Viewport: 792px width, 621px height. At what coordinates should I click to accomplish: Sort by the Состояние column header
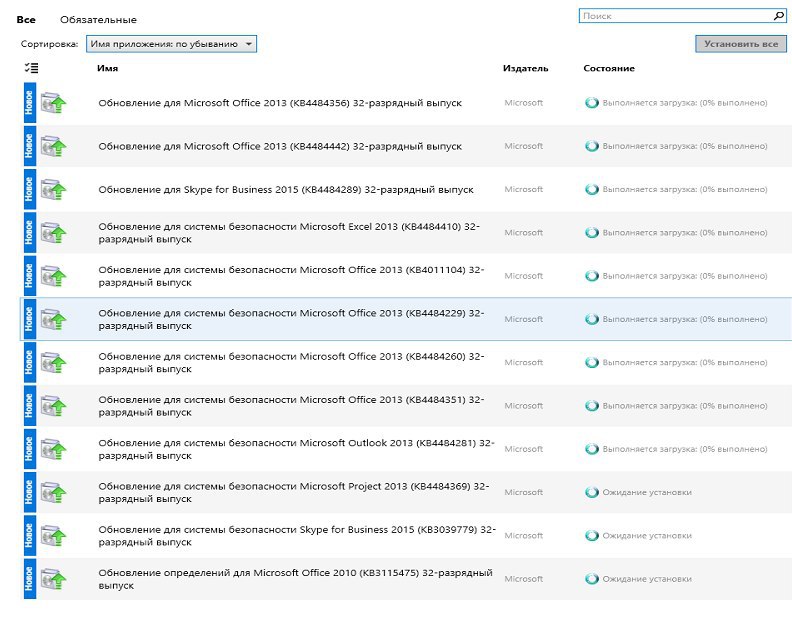(x=609, y=68)
